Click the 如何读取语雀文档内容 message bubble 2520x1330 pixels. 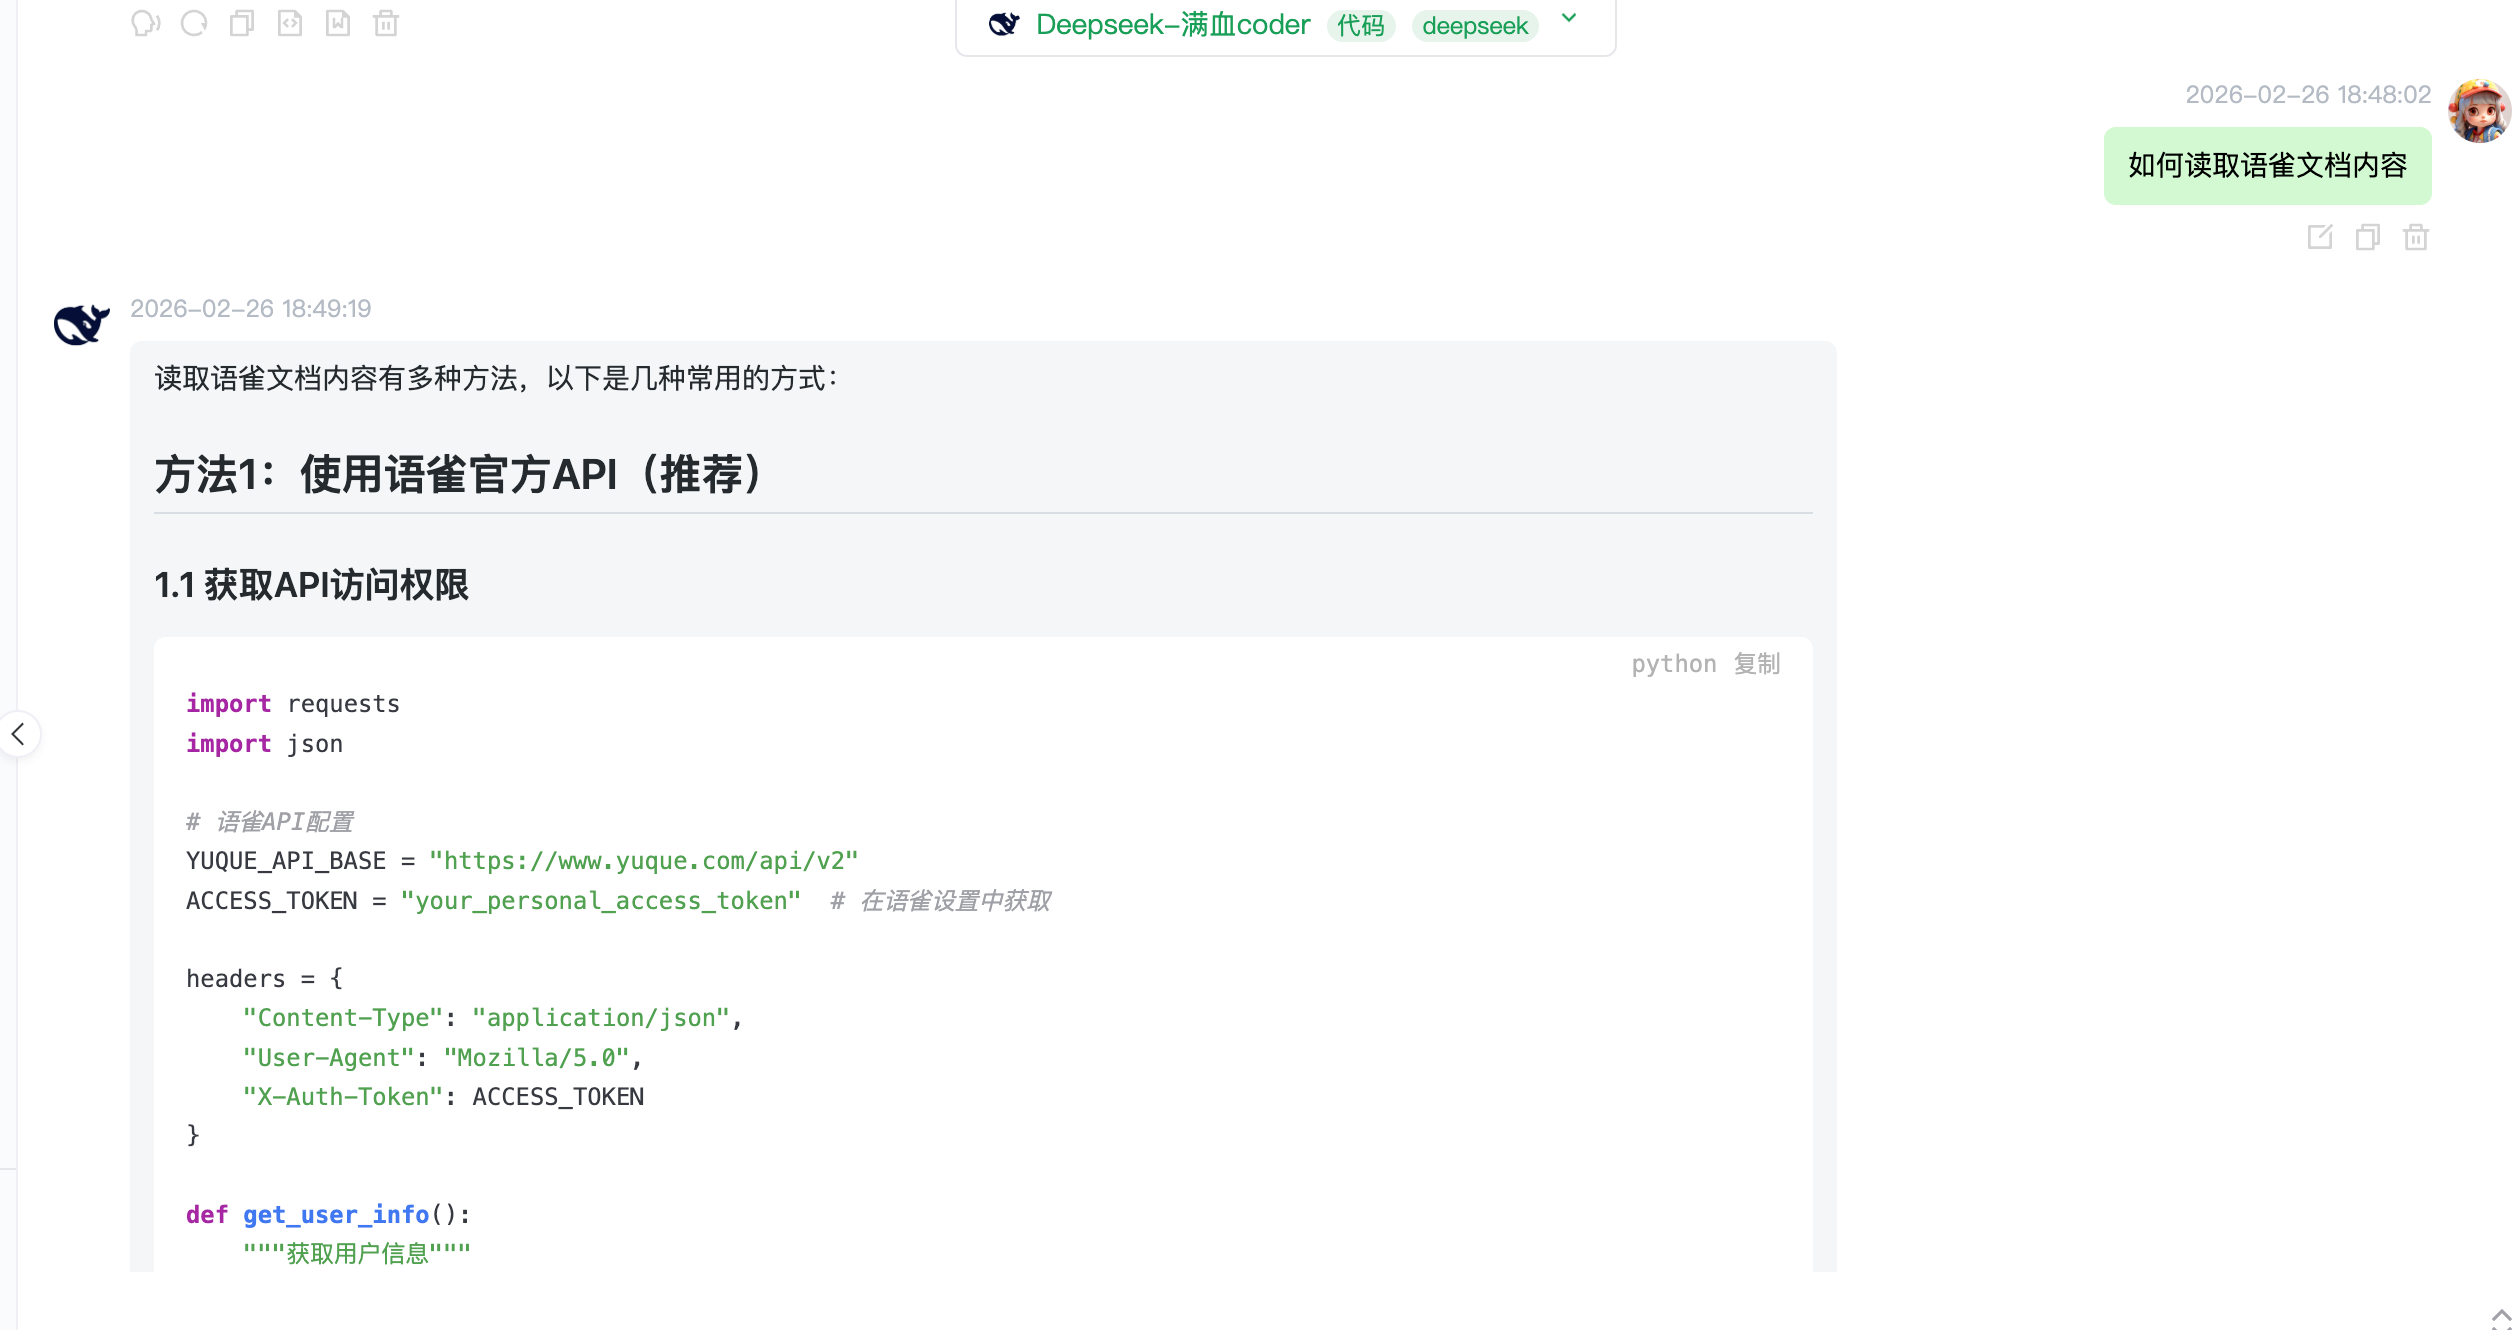click(2267, 166)
